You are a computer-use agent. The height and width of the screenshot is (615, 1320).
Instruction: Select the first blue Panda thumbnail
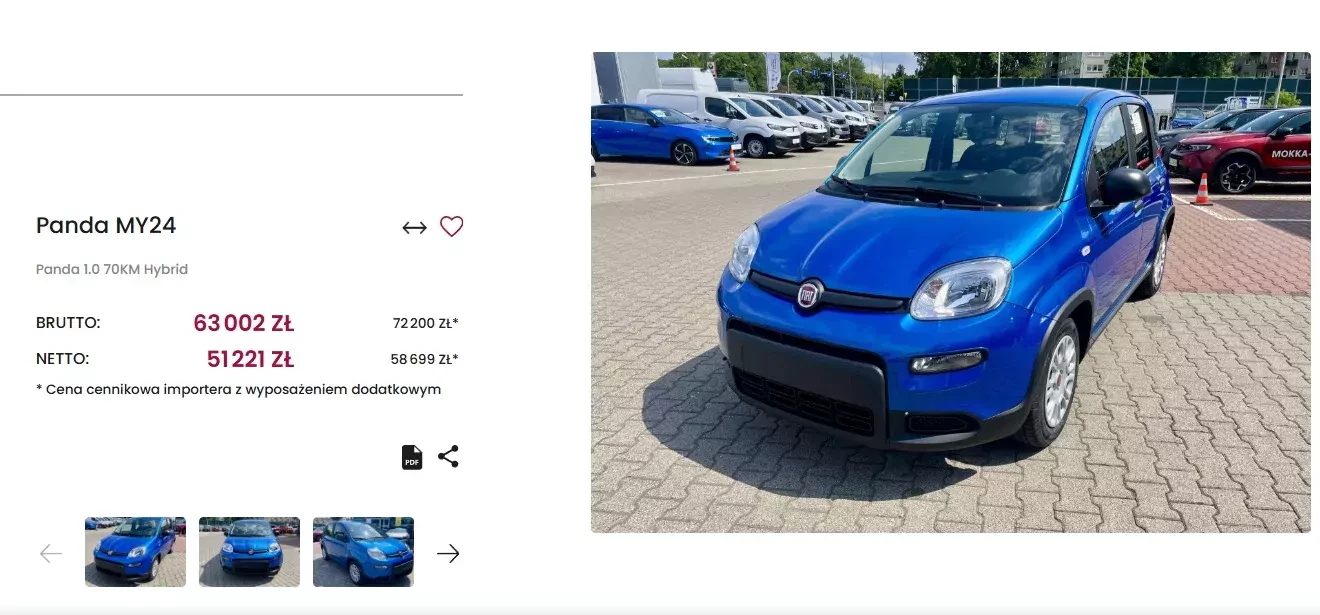[135, 552]
